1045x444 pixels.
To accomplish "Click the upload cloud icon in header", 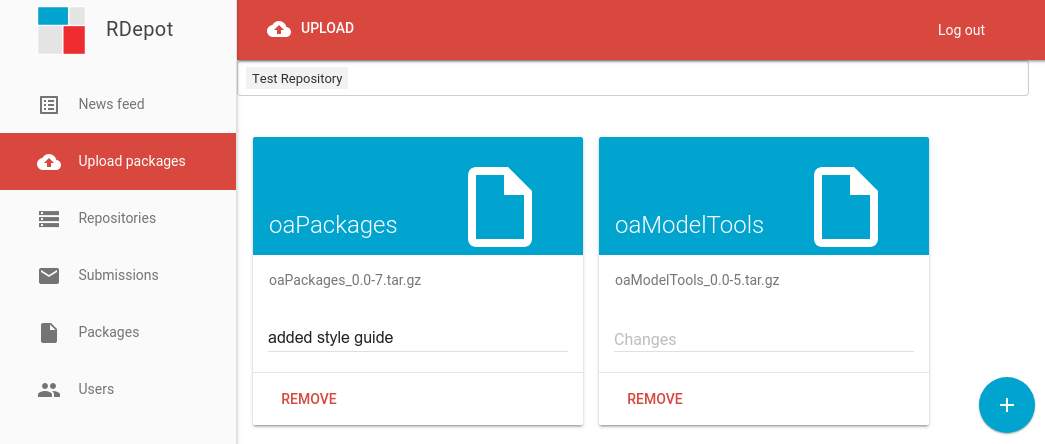I will pyautogui.click(x=279, y=29).
